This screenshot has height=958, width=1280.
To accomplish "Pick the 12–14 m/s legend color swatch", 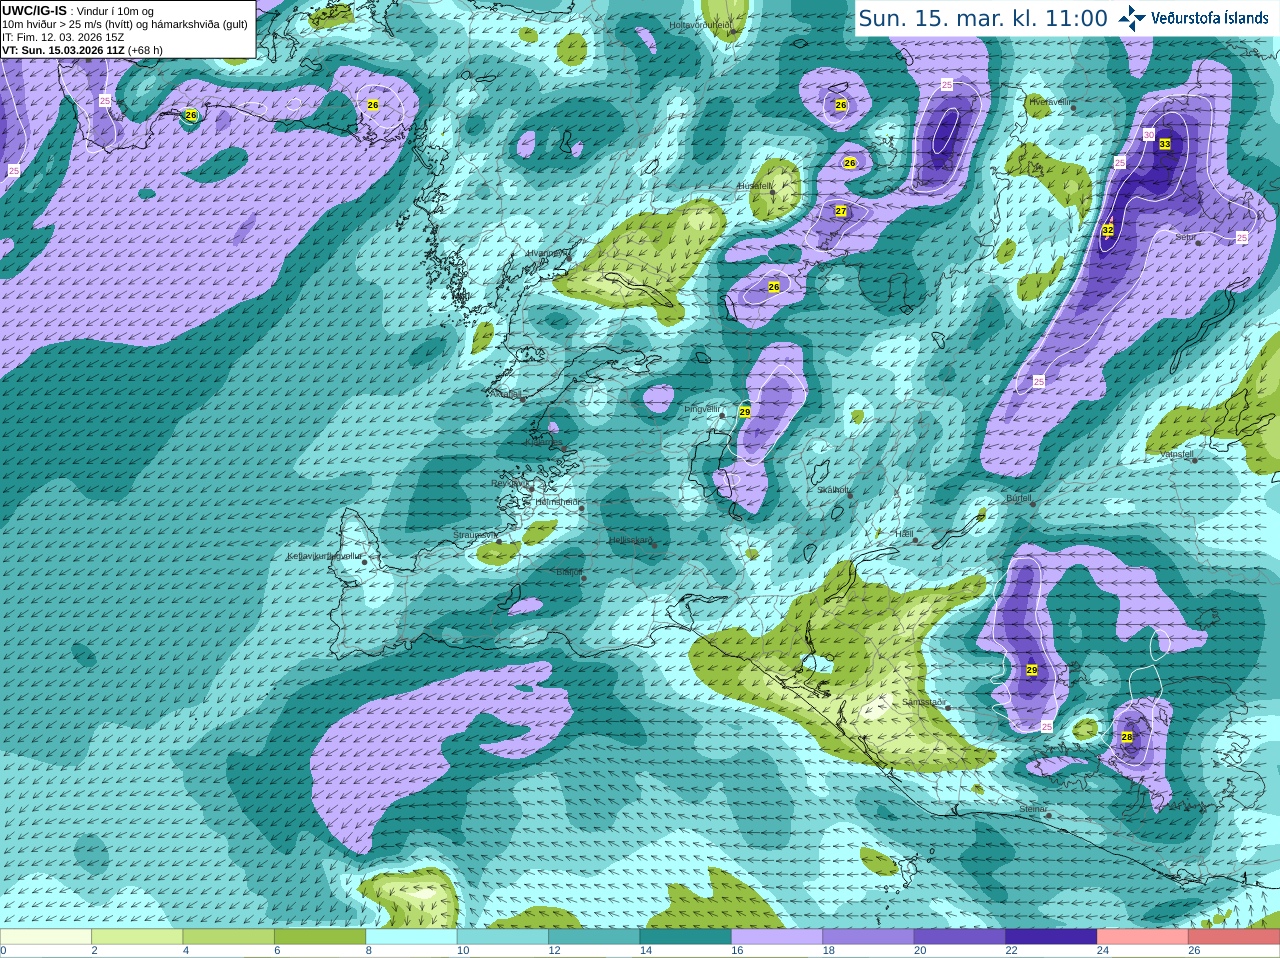I will pos(594,937).
